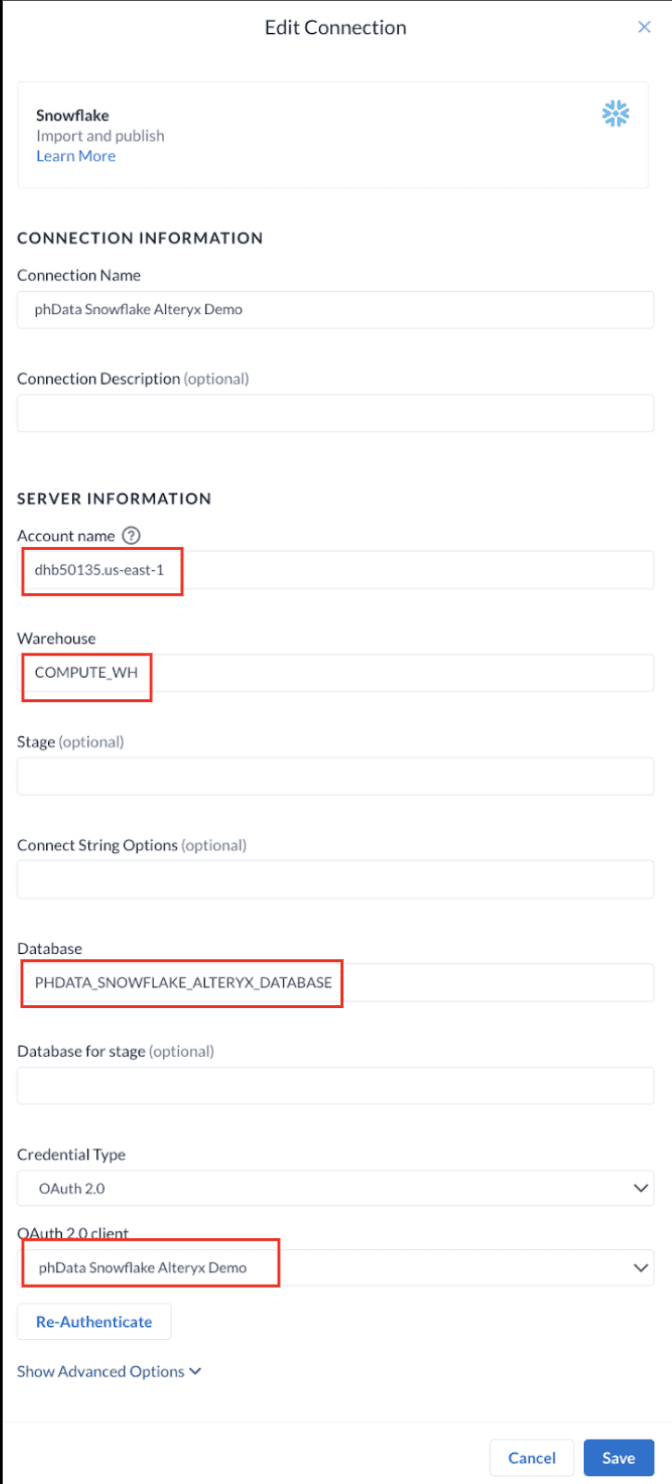
Task: Expand Show Advanced Options
Action: pos(109,1371)
